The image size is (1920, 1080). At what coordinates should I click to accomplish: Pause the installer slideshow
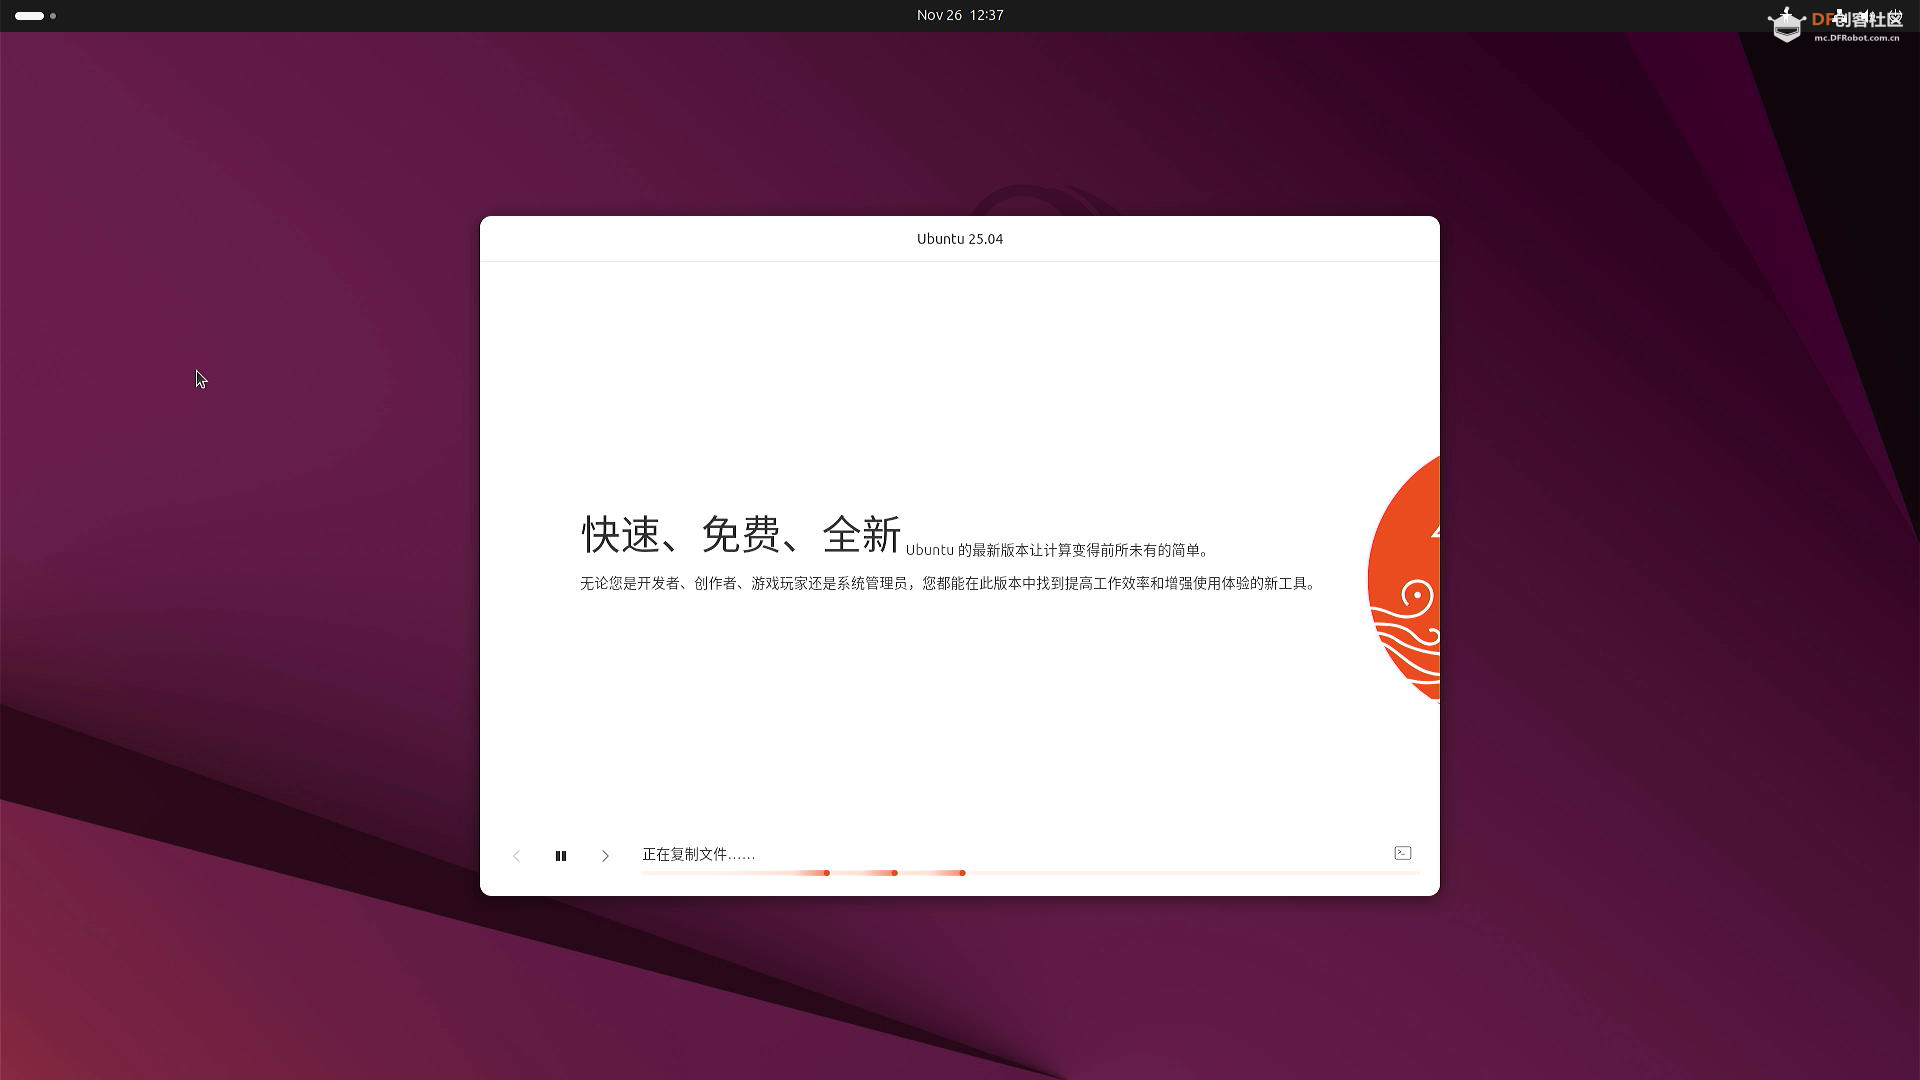coord(561,856)
